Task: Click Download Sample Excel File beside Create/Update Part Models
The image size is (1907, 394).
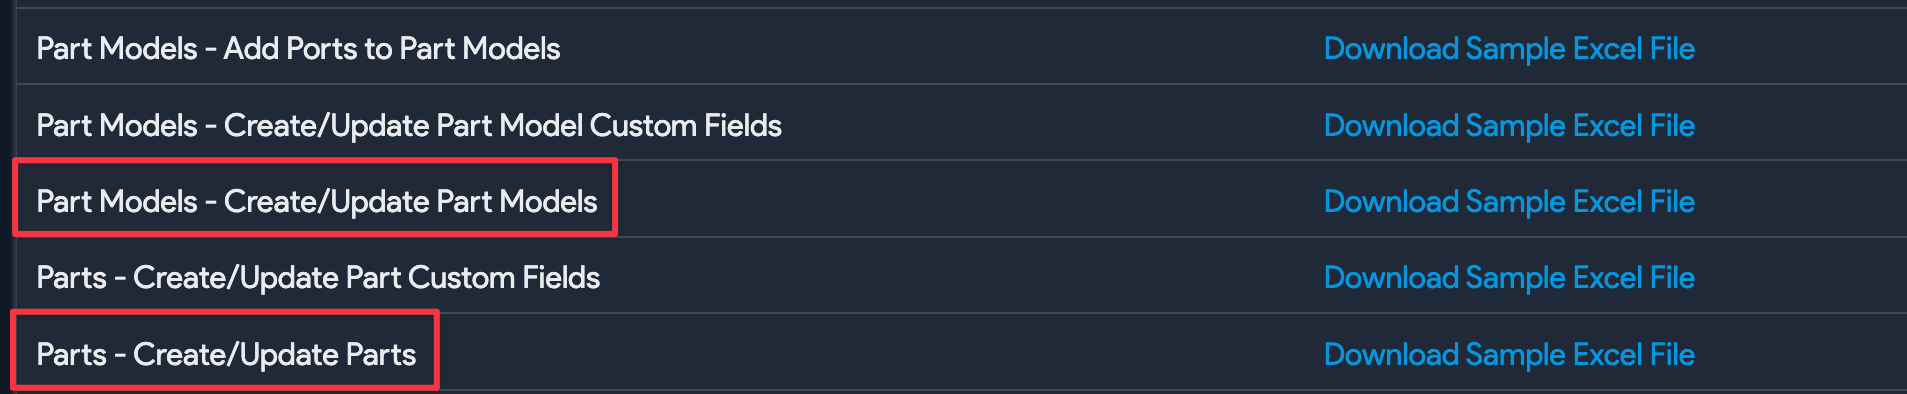Action: tap(1509, 201)
